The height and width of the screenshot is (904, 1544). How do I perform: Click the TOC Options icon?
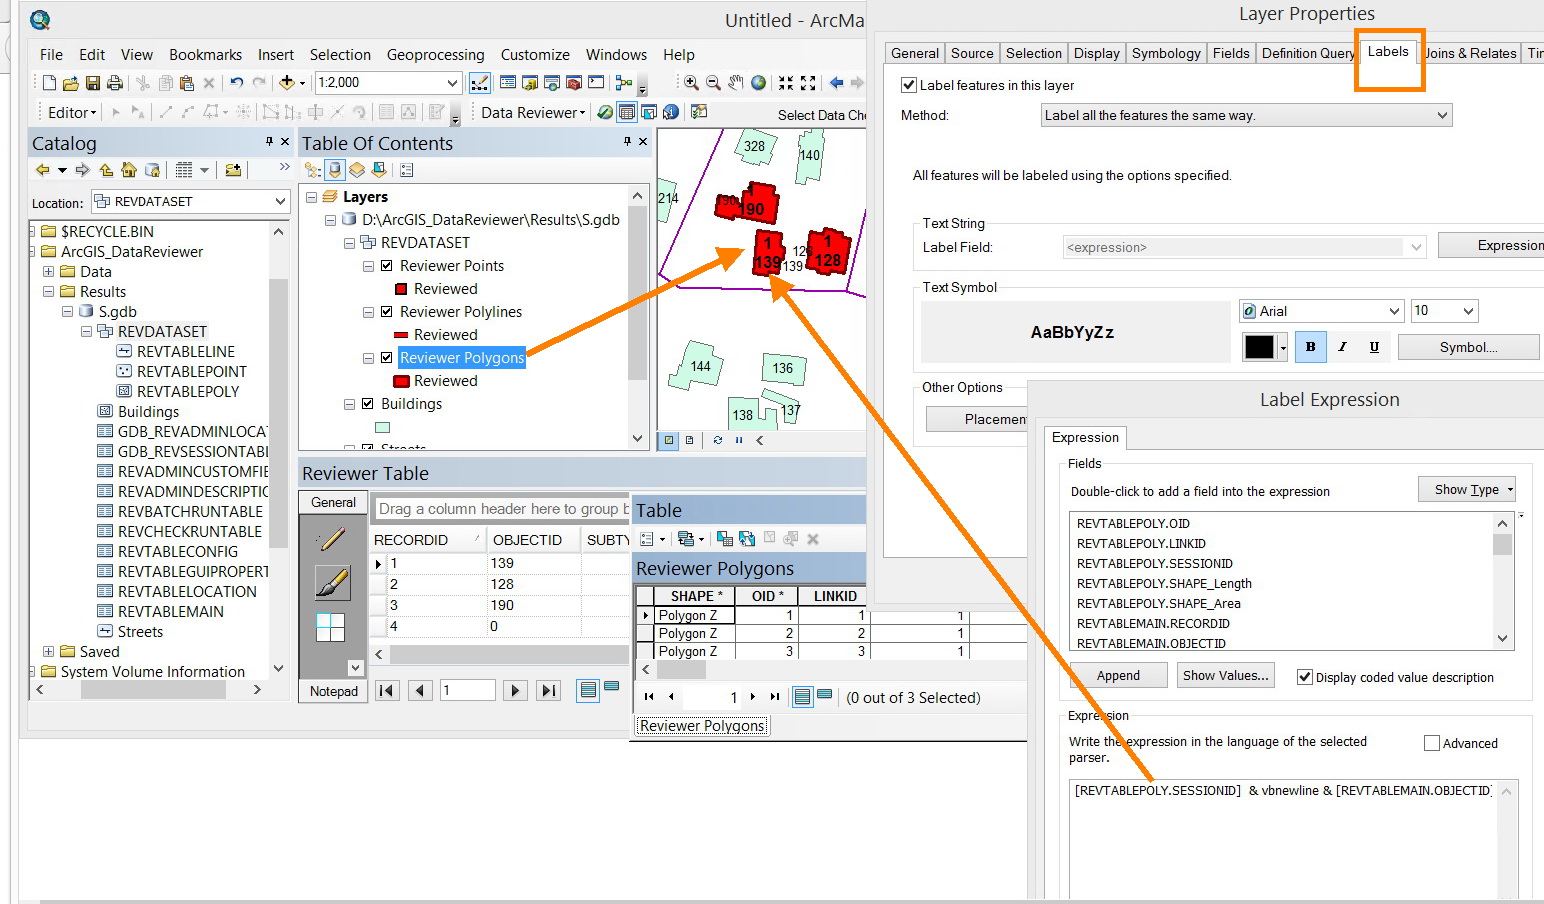(x=406, y=170)
